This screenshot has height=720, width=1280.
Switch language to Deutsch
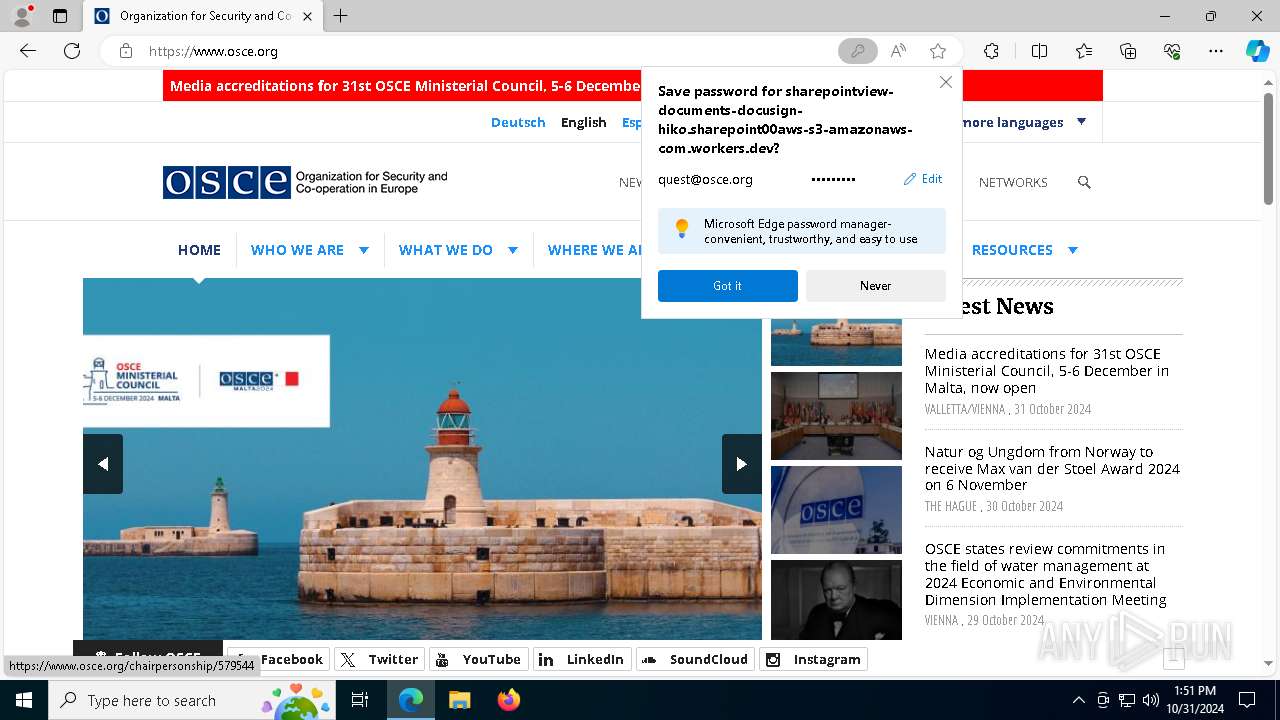(518, 122)
